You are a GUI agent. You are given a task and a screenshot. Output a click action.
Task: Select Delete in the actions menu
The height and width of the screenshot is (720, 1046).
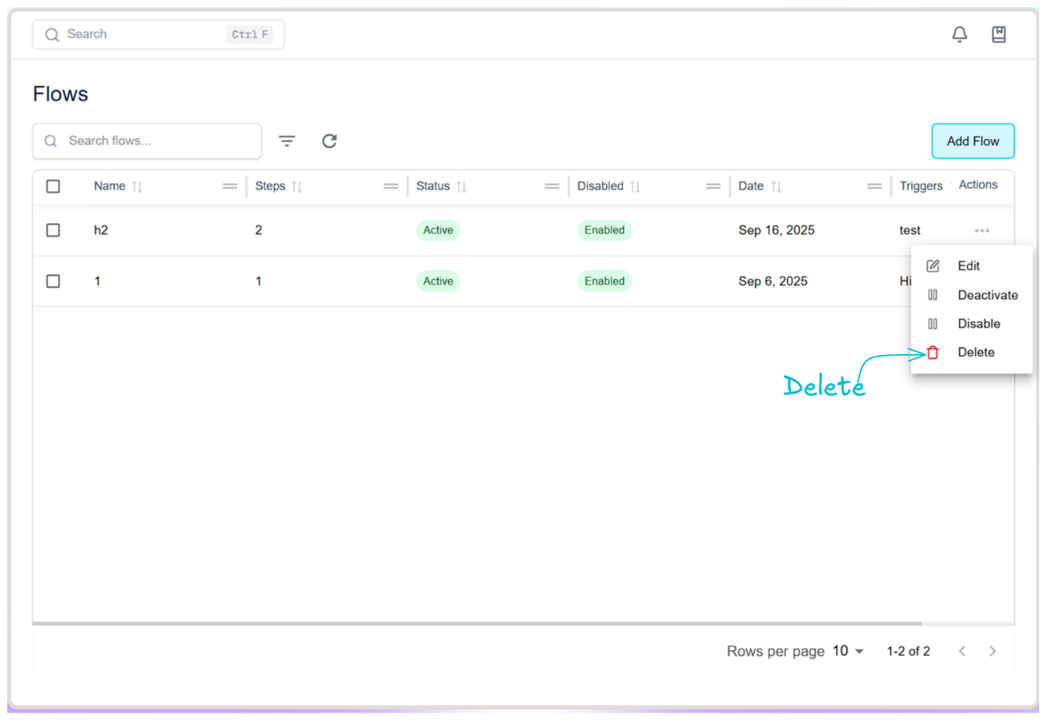975,352
